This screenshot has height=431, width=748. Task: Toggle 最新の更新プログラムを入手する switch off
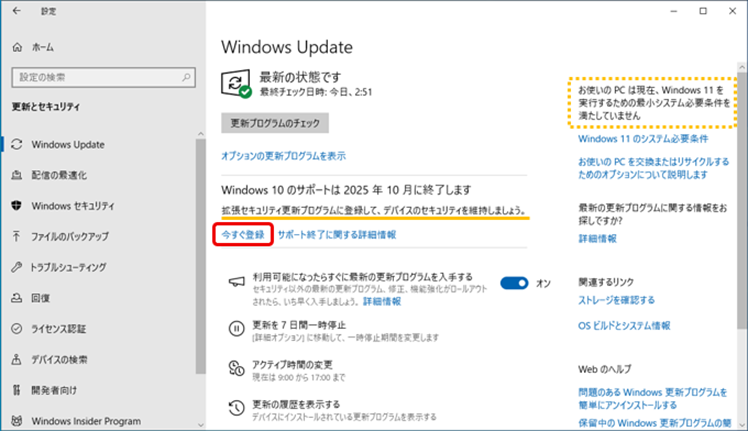coord(514,283)
